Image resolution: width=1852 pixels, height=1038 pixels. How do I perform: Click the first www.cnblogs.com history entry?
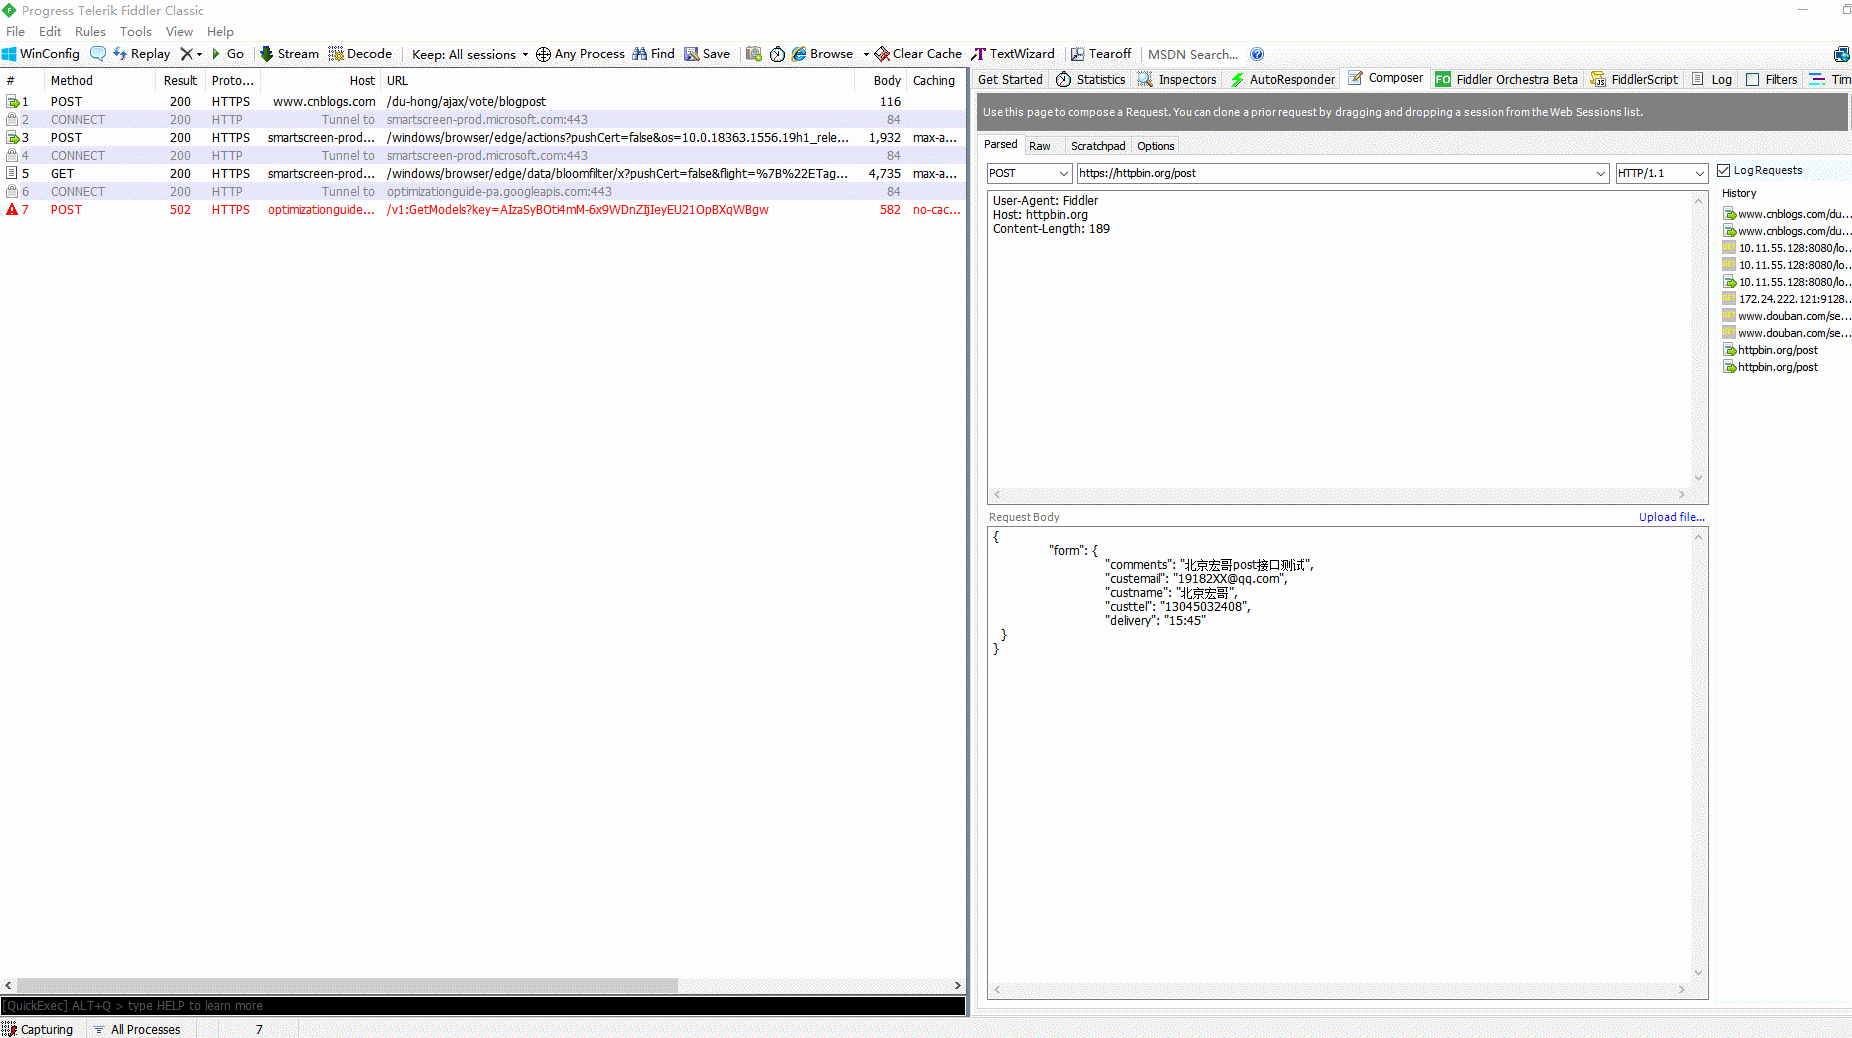(1787, 214)
